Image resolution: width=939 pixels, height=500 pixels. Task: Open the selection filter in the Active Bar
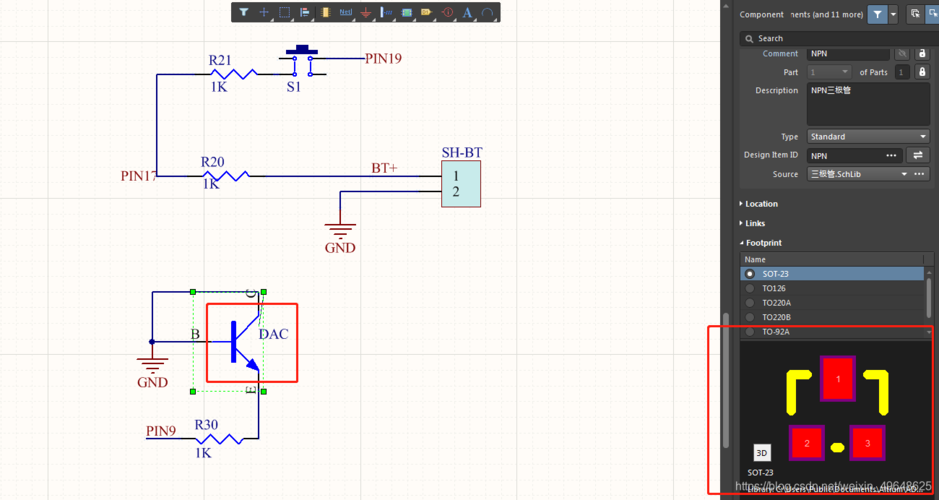click(x=244, y=12)
